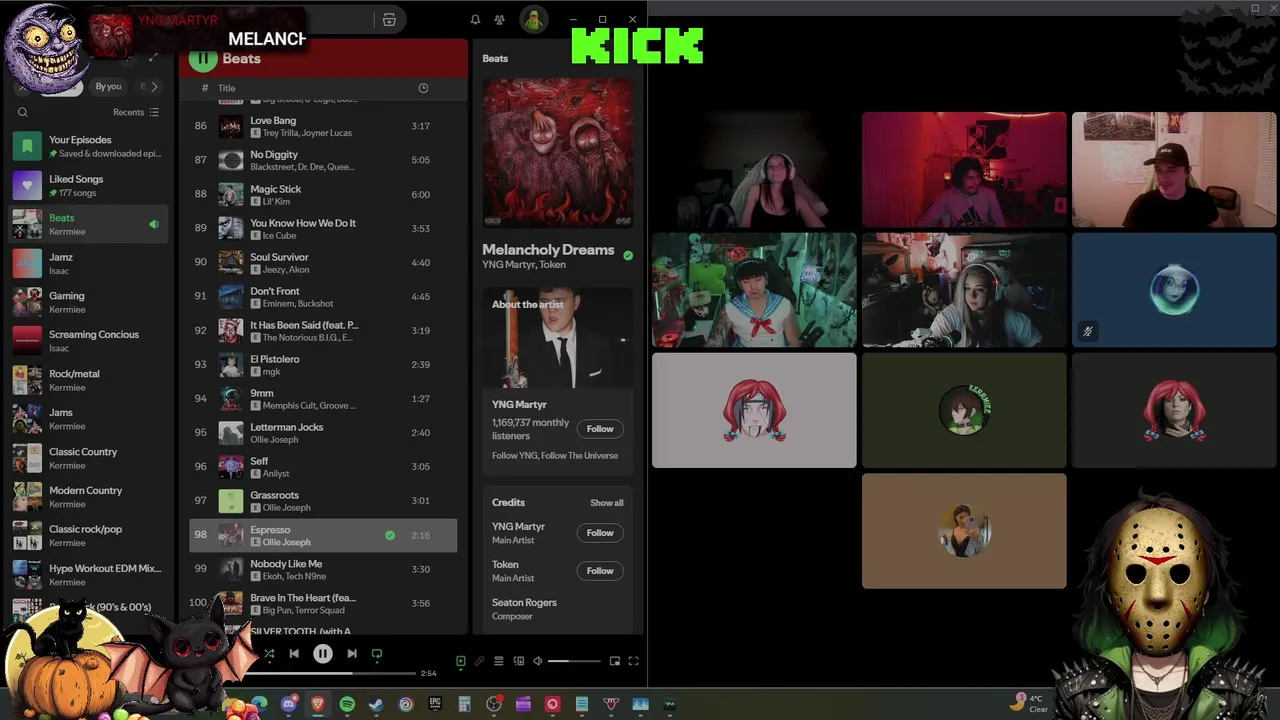Select the track Nobody Like Me
1280x720 pixels.
(323, 569)
